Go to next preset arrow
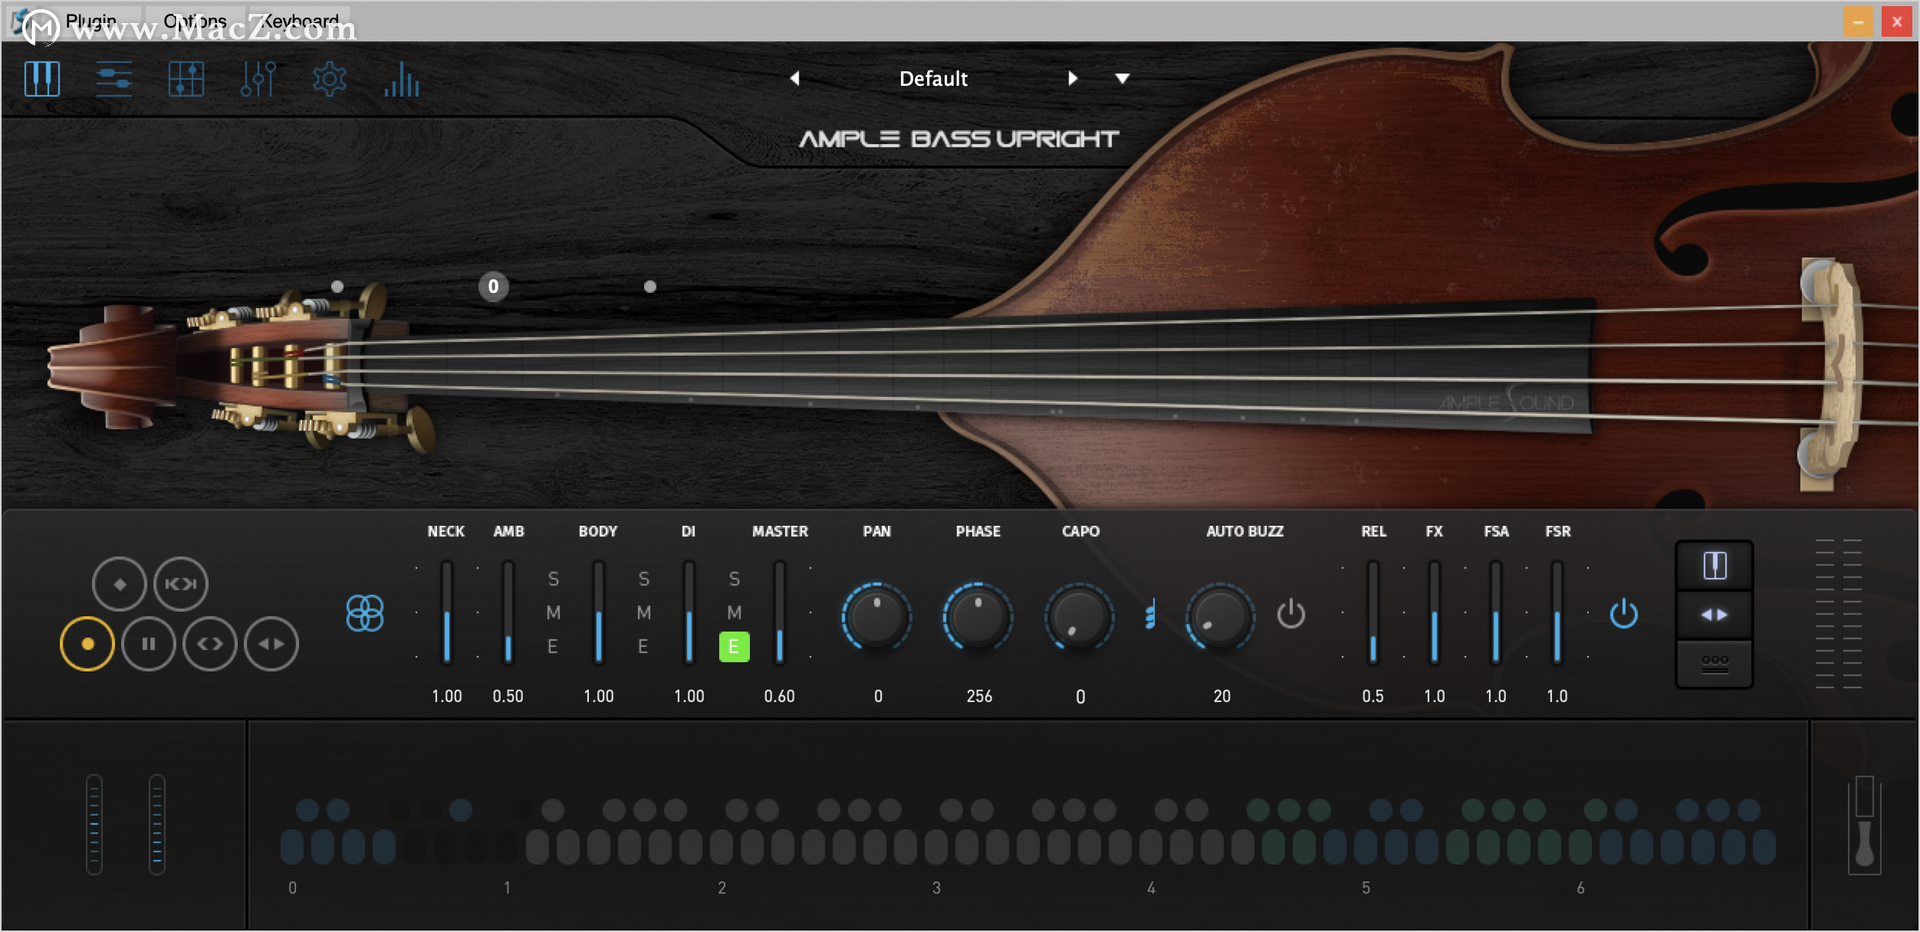 coord(1072,78)
